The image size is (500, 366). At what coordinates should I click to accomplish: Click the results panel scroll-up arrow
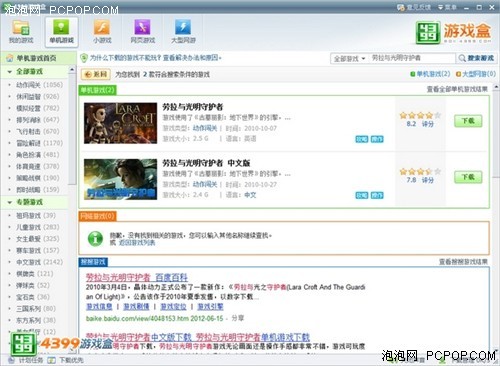(x=496, y=87)
